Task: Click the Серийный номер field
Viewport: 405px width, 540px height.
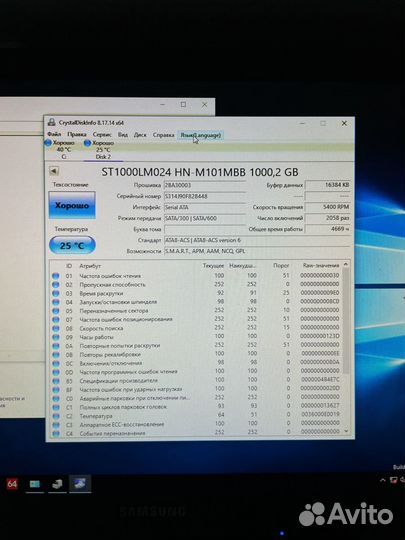Action: pos(205,196)
